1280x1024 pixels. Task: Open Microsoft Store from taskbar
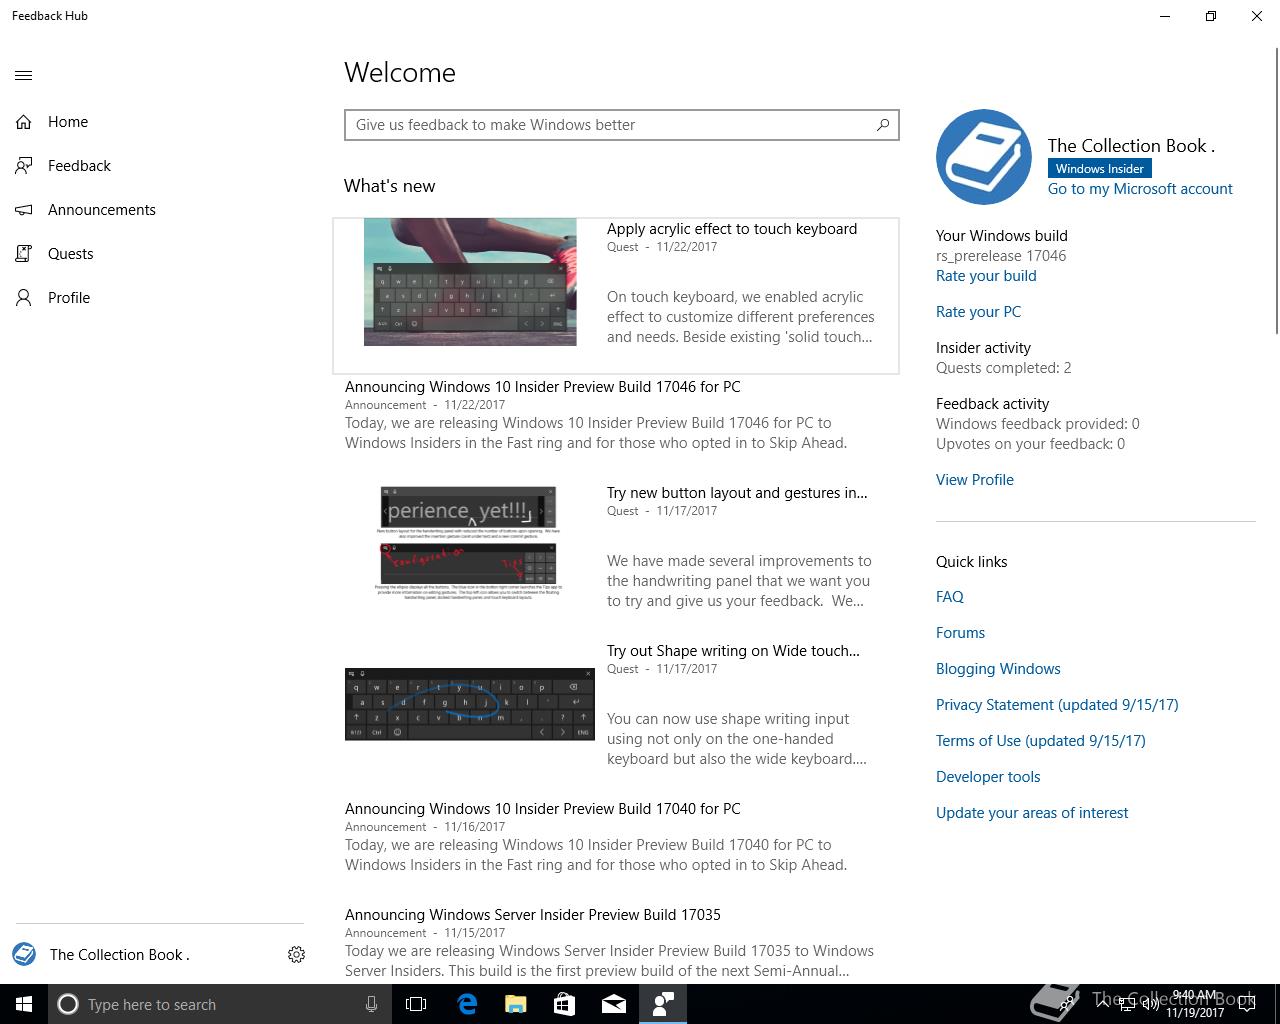pos(565,1004)
